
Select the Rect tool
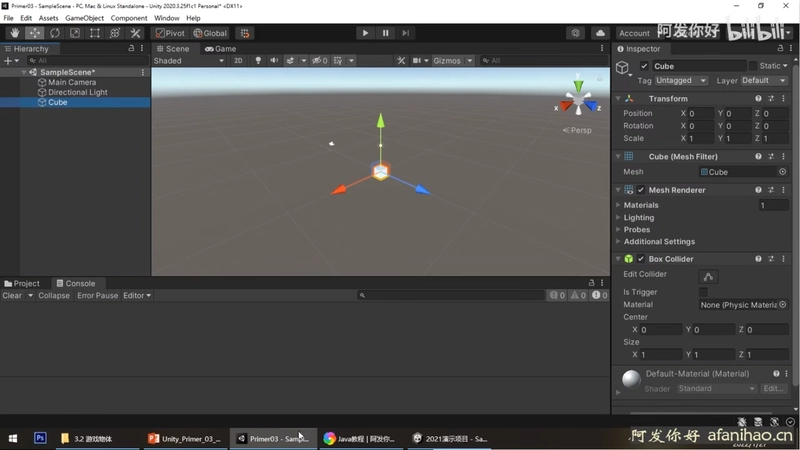tap(95, 33)
